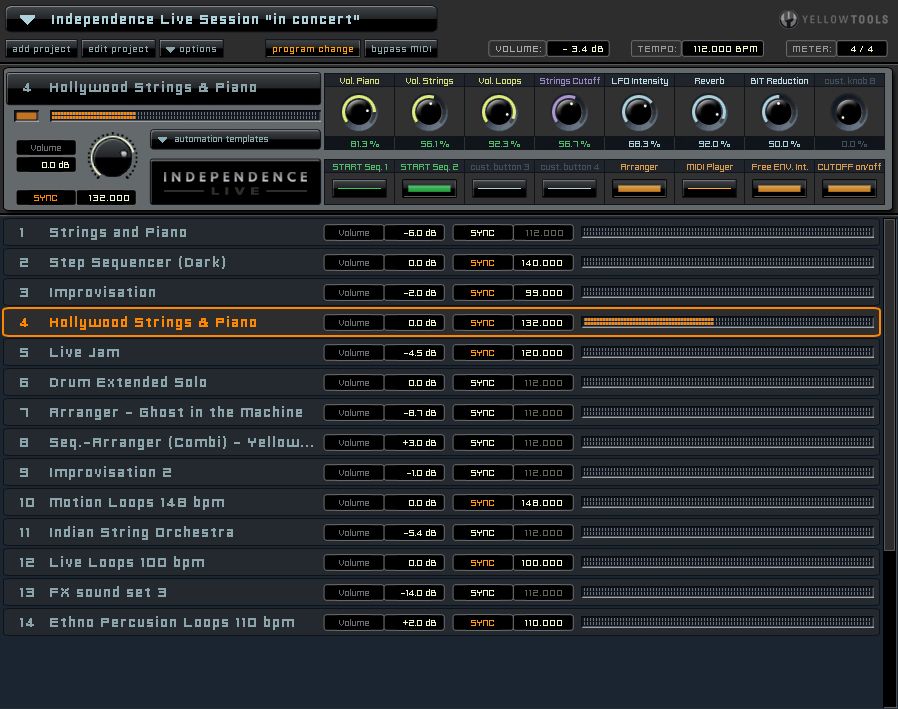Image resolution: width=898 pixels, height=709 pixels.
Task: Click the Vol. Loops knob
Action: point(499,112)
